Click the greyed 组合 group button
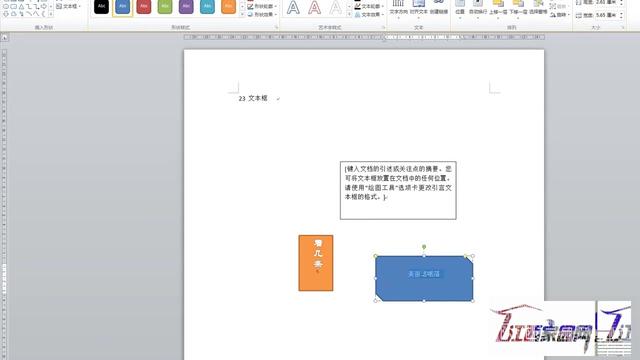Image resolution: width=640 pixels, height=360 pixels. 559,7
